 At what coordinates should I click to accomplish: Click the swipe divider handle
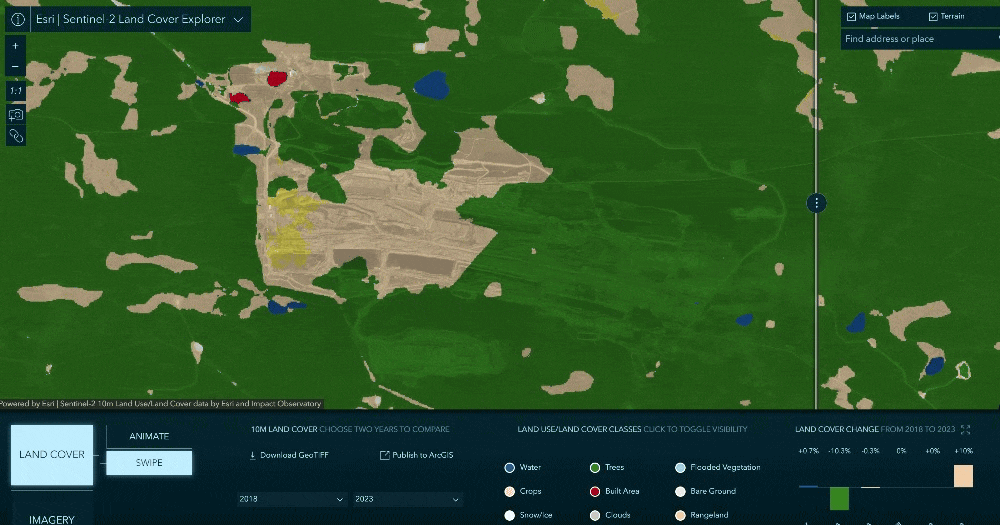click(817, 203)
